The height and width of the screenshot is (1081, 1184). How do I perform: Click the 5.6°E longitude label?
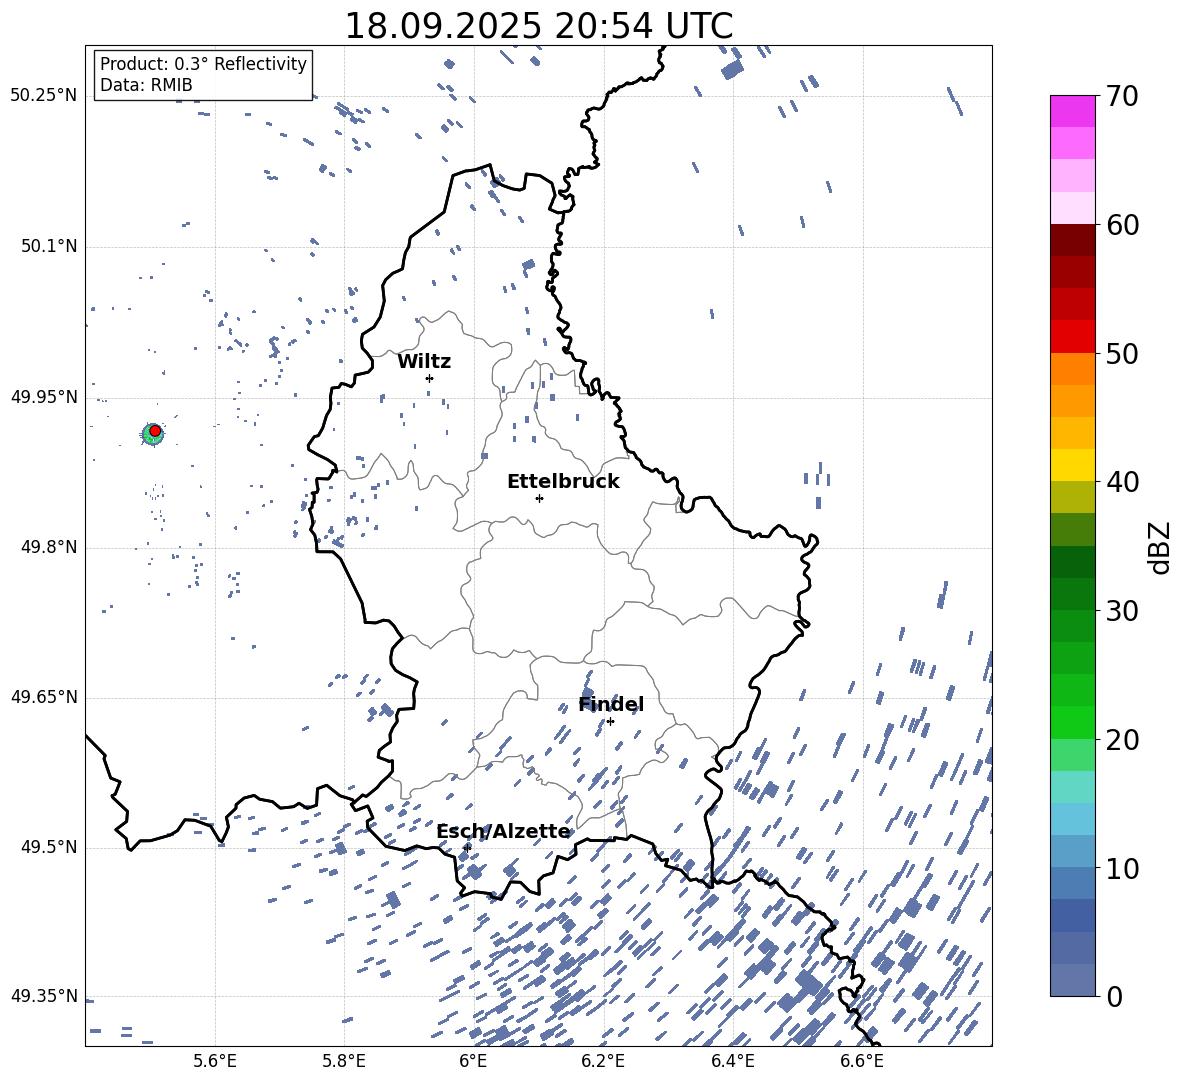coord(215,1062)
